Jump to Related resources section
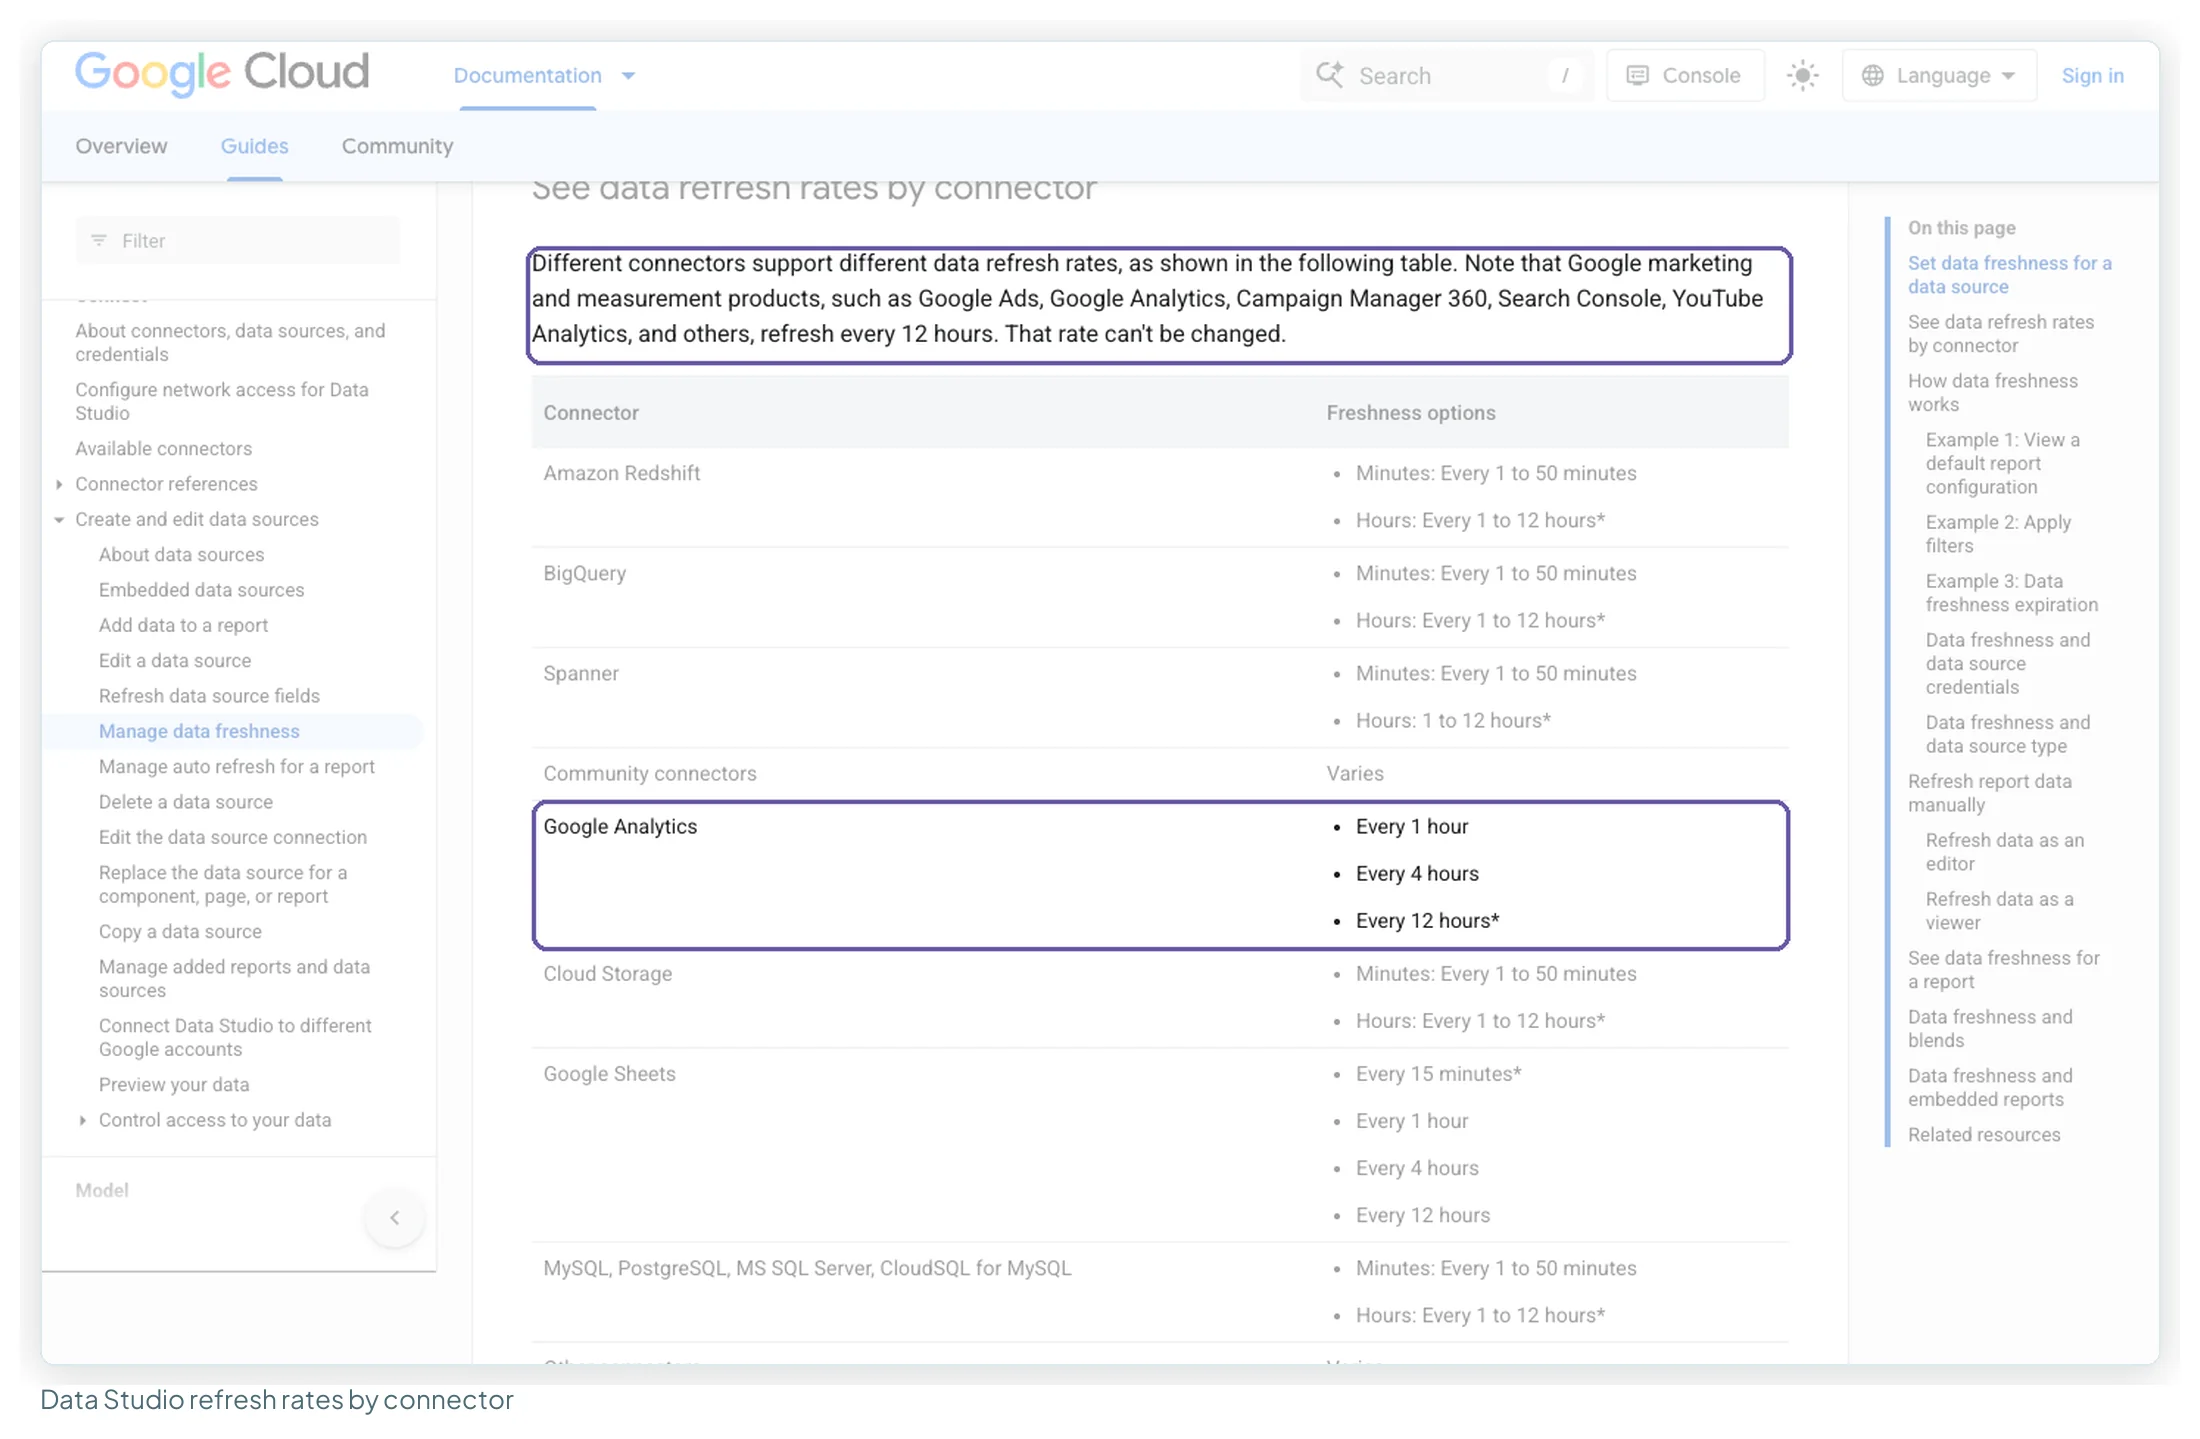The width and height of the screenshot is (2200, 1439). coord(1984,1134)
